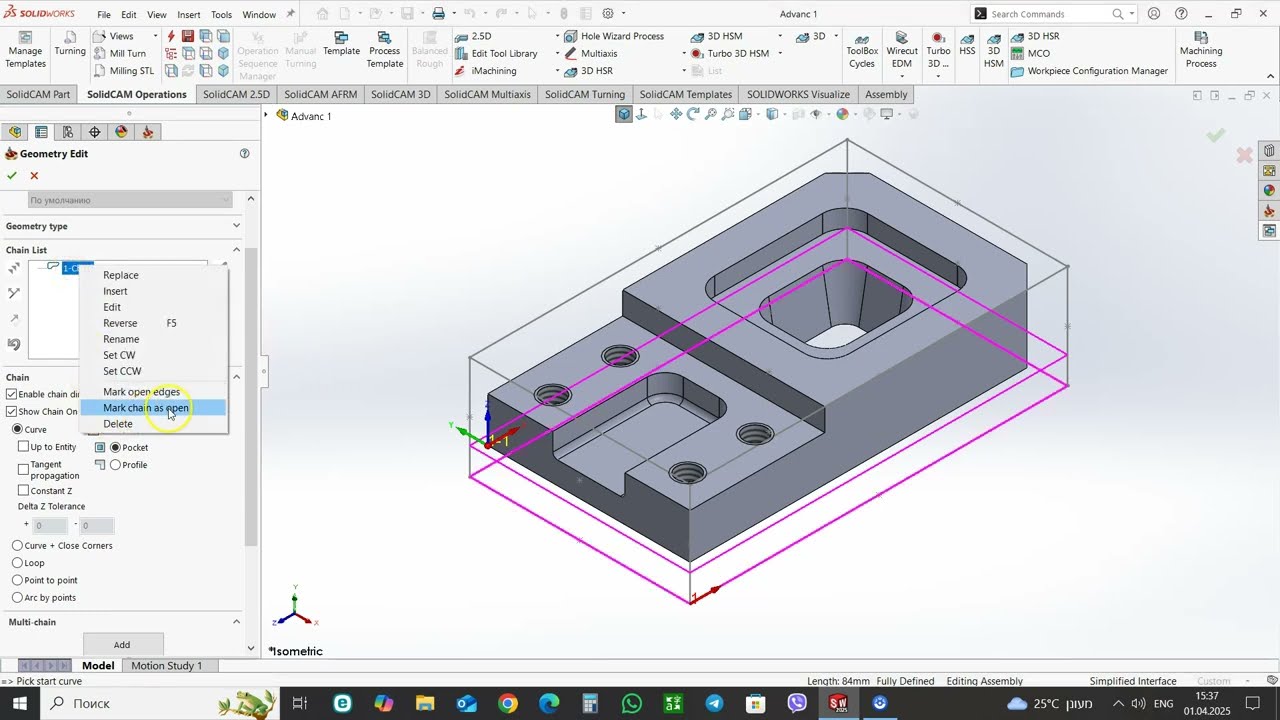This screenshot has height=720, width=1280.
Task: Launch iMachining operation
Action: pyautogui.click(x=485, y=71)
